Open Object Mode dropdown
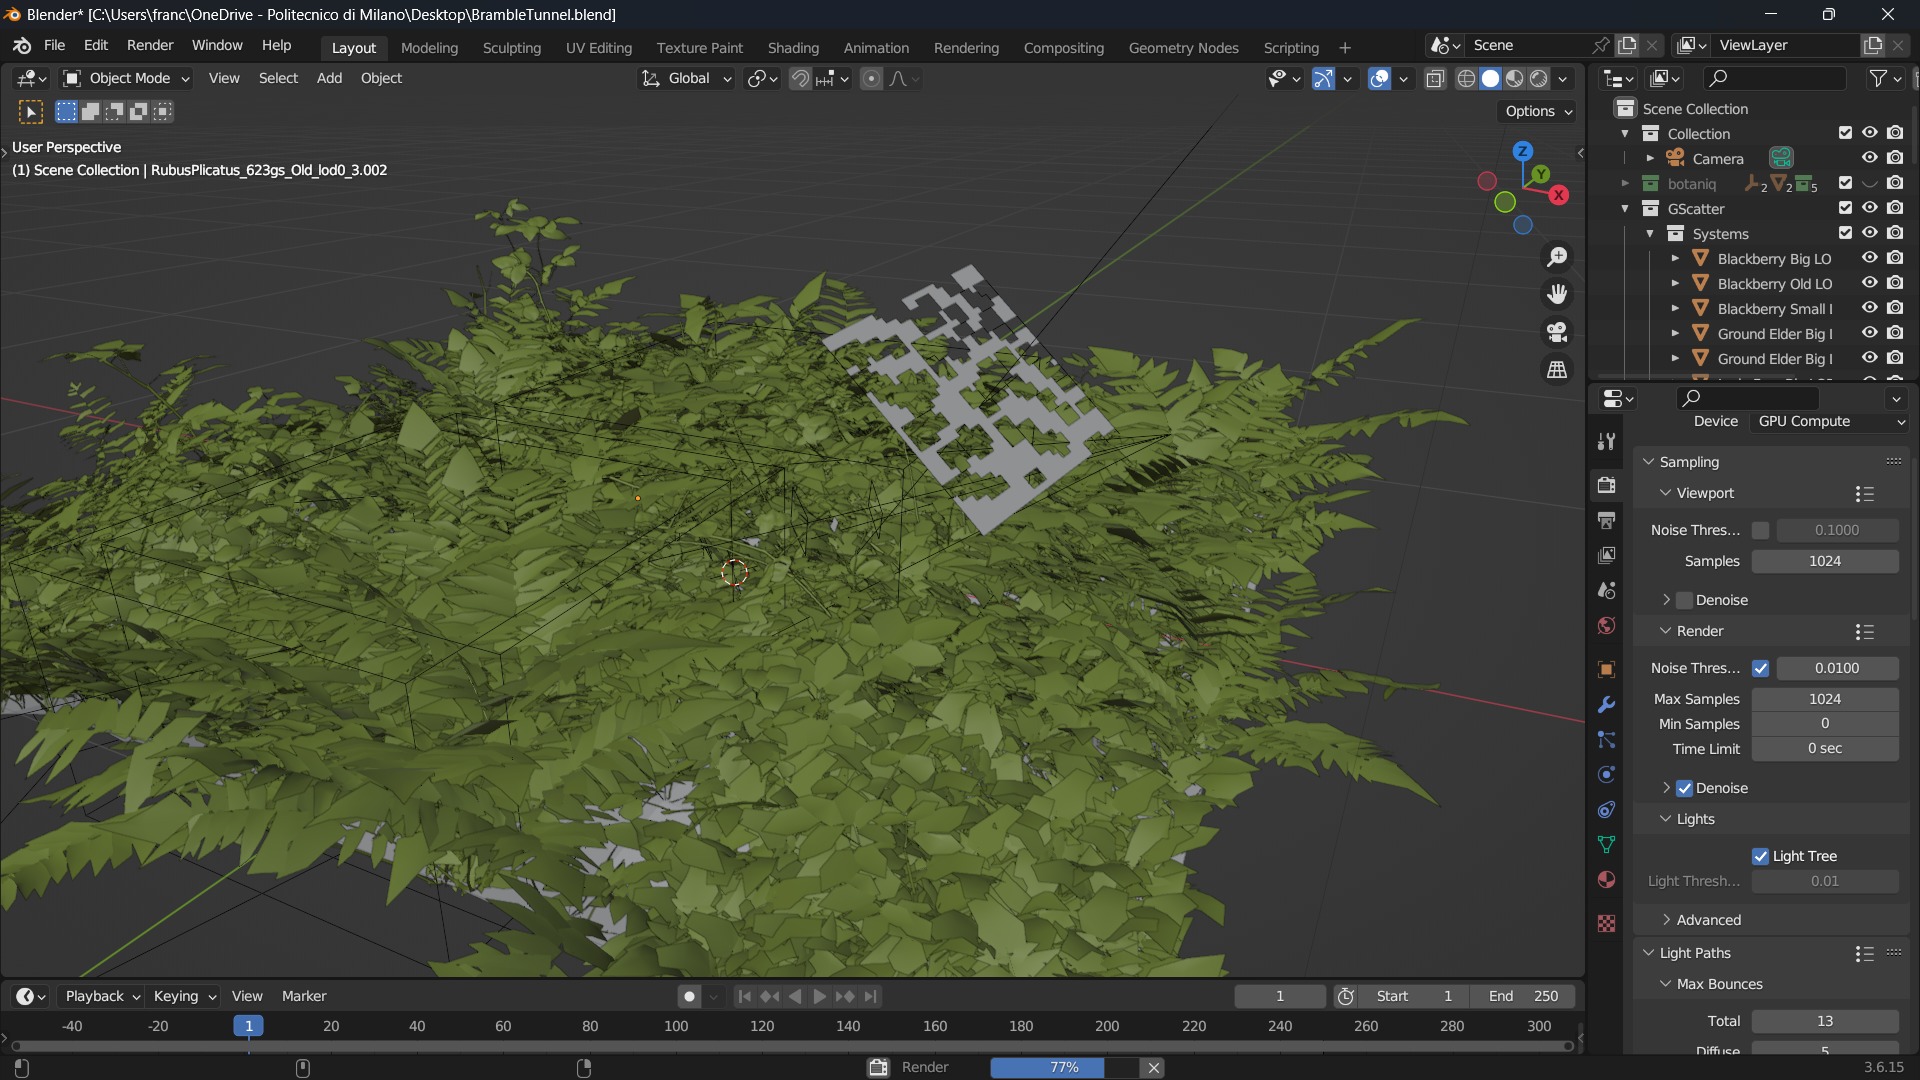The height and width of the screenshot is (1080, 1920). [x=126, y=78]
